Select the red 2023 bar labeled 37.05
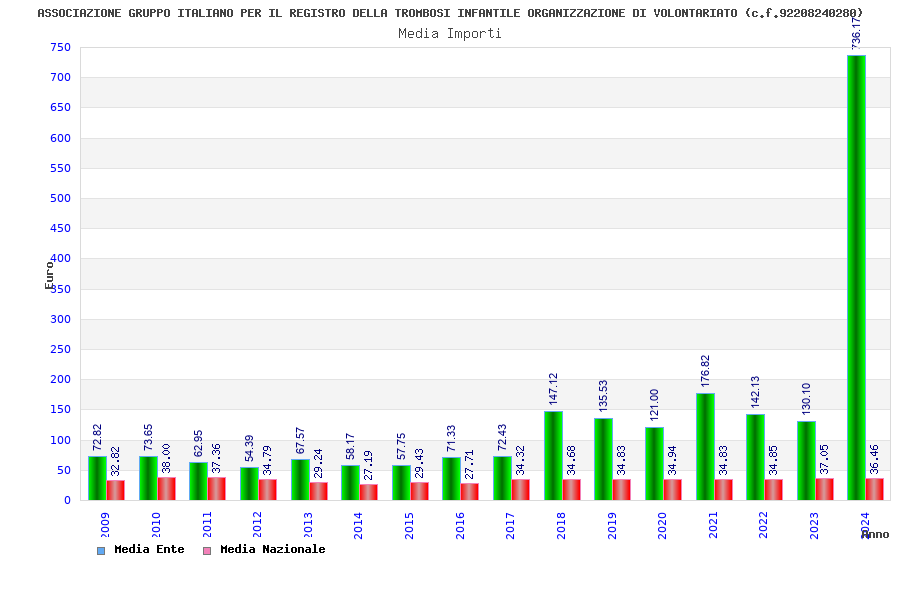 pyautogui.click(x=825, y=489)
